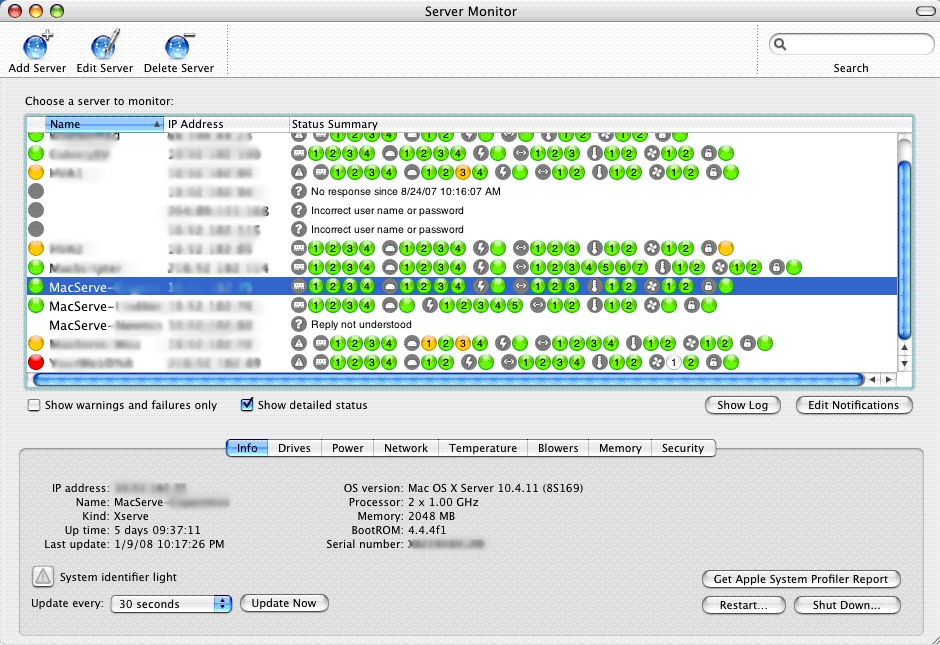This screenshot has height=645, width=940.
Task: Click the scroll left arrow of server list
Action: [x=872, y=379]
